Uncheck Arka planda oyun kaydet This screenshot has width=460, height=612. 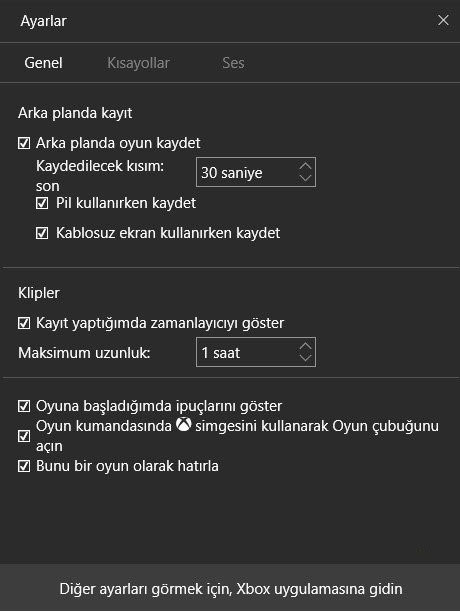(24, 143)
